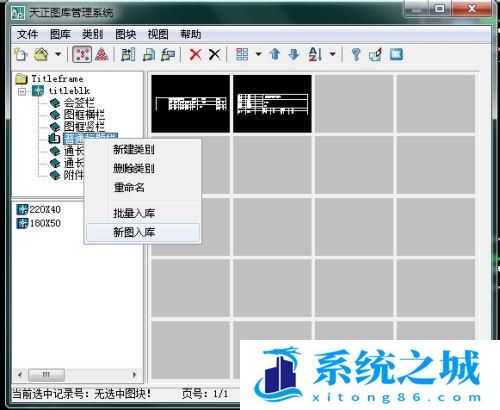Open the sort options dropdown arrow
500x410 pixels.
tap(332, 54)
